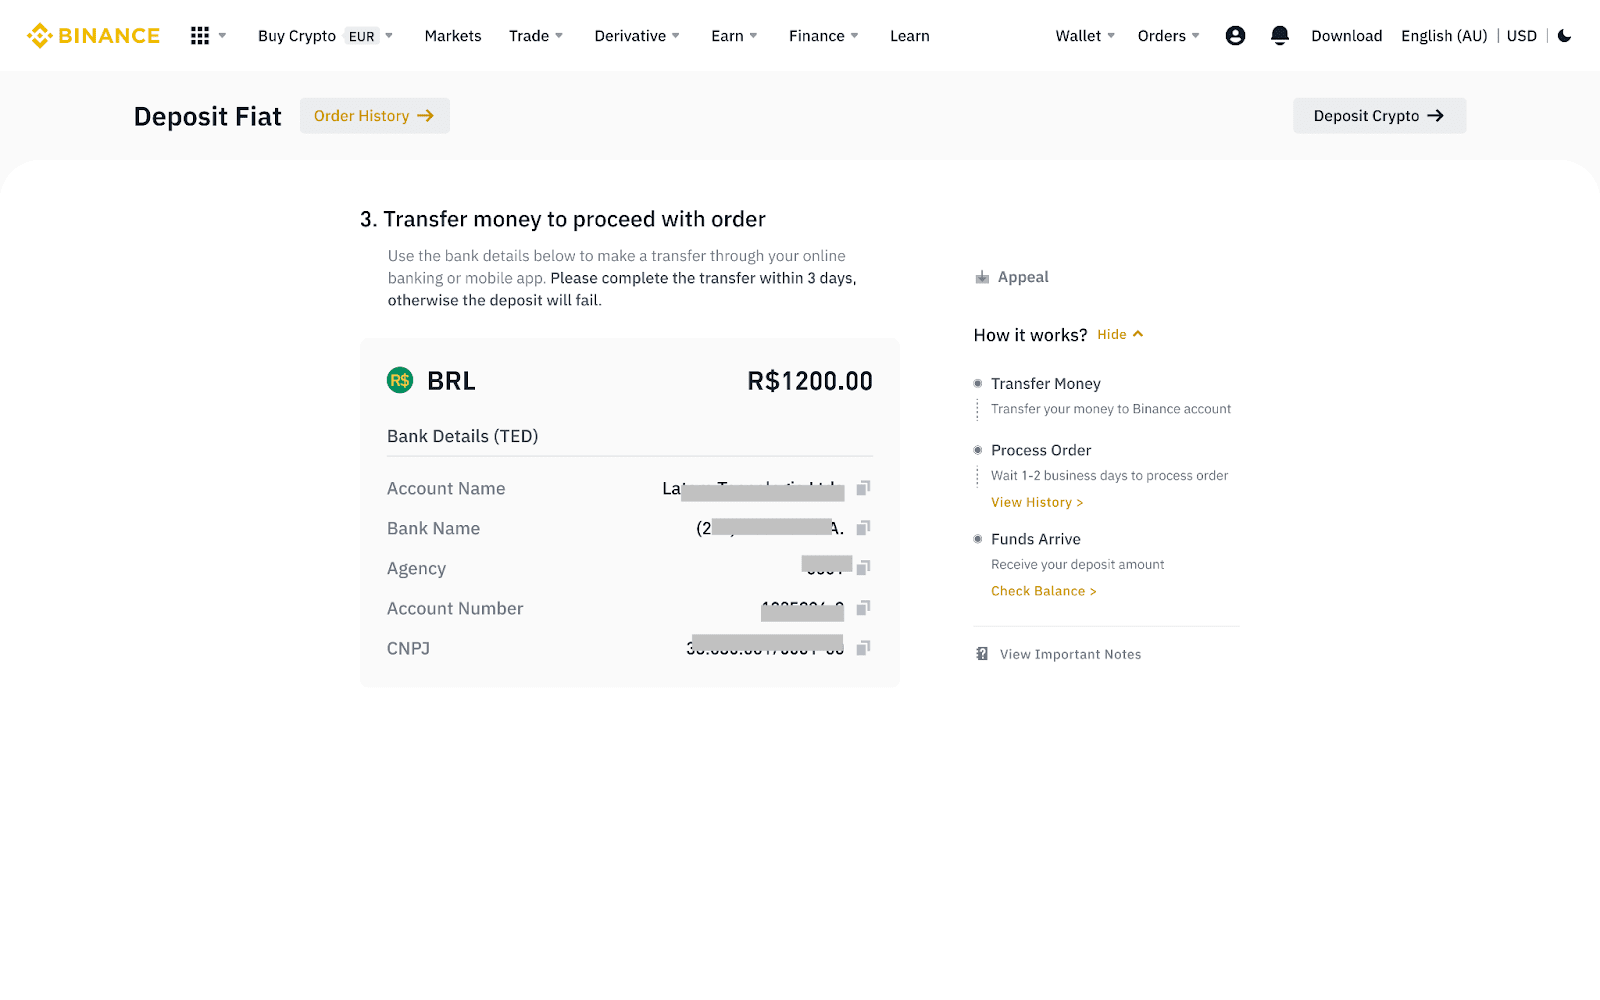Open the notifications bell
The image size is (1600, 1000).
pyautogui.click(x=1279, y=36)
